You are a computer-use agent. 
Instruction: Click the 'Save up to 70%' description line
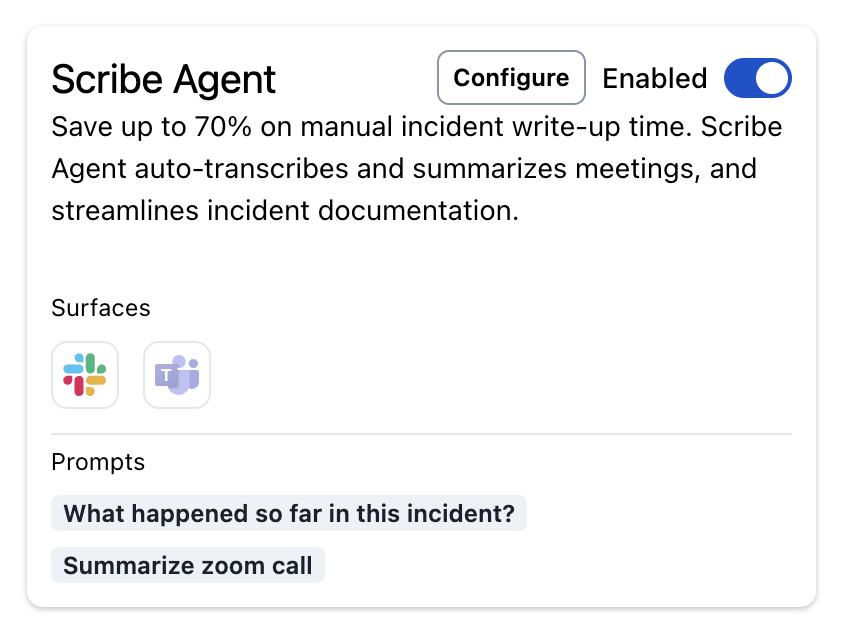[x=417, y=127]
